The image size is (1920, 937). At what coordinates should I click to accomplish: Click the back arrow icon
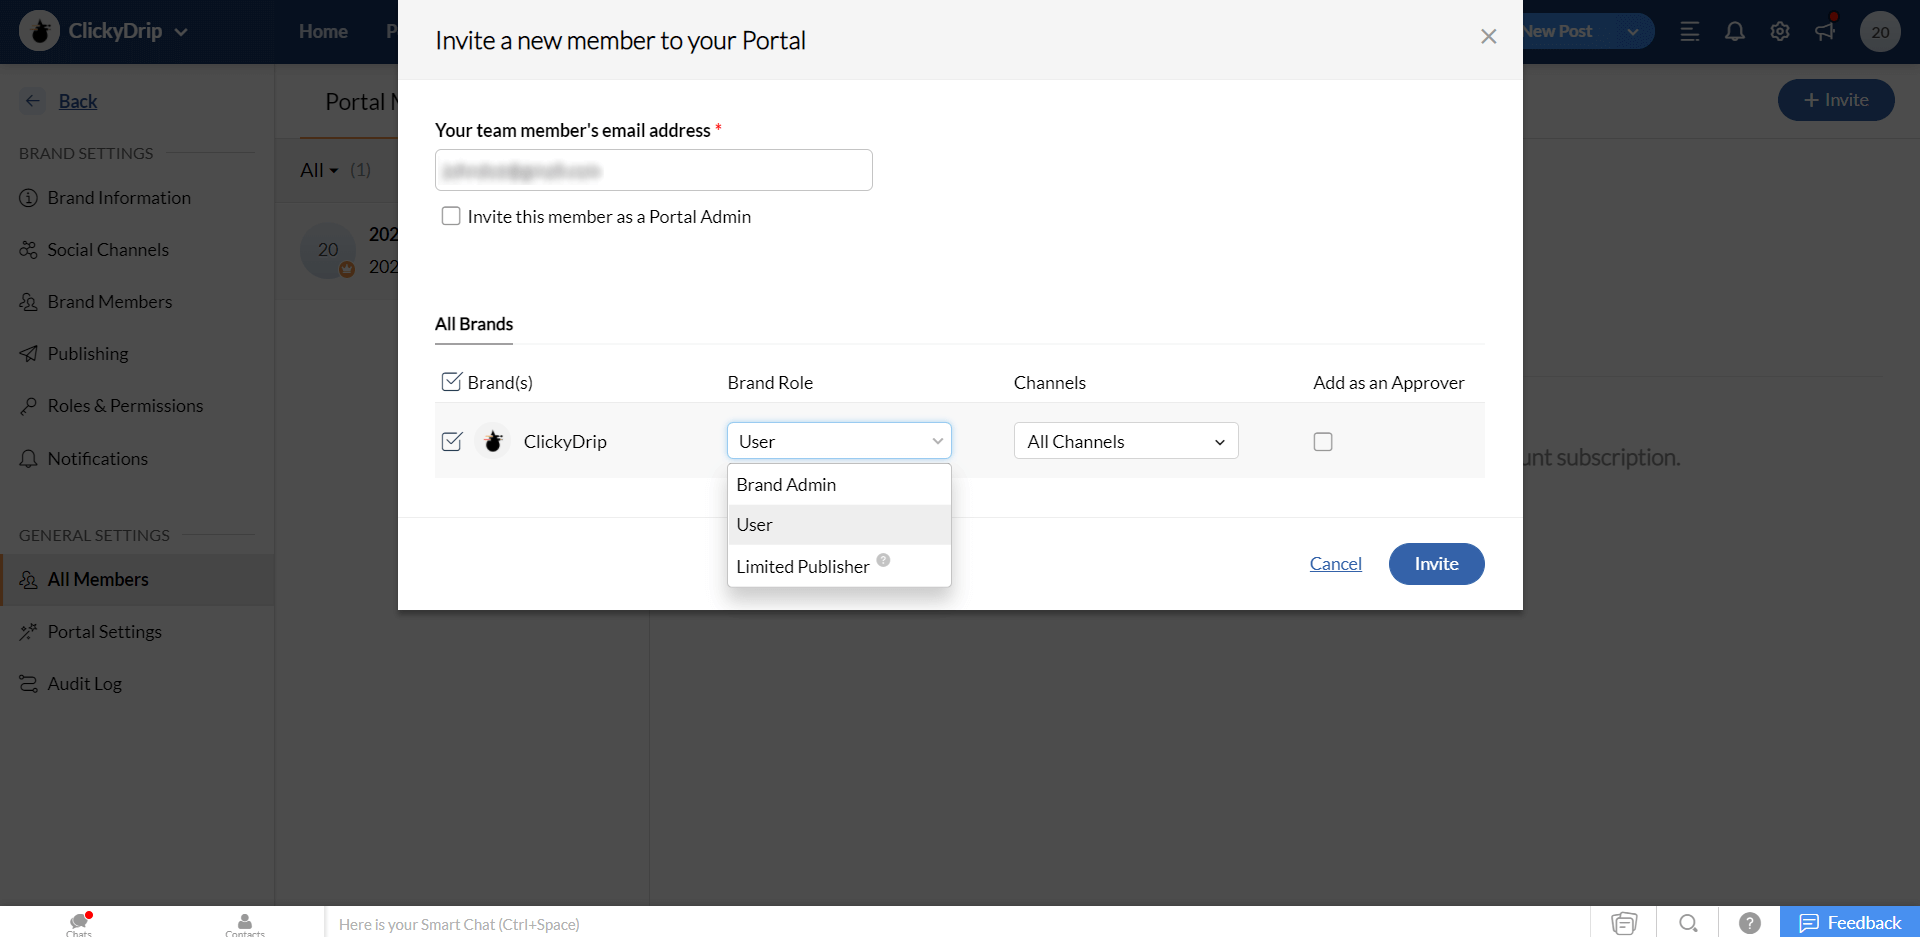pos(33,100)
